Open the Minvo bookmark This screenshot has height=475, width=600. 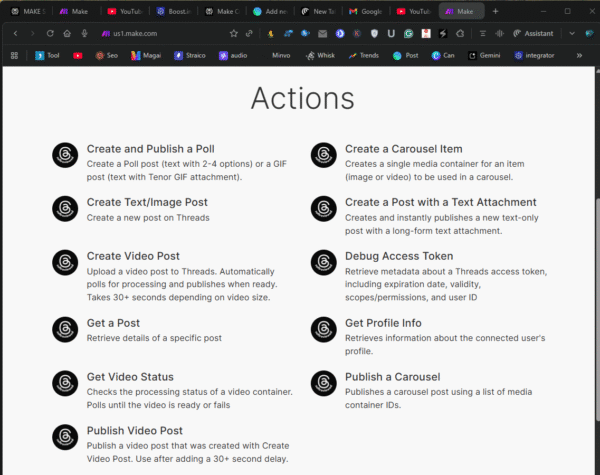(x=281, y=55)
